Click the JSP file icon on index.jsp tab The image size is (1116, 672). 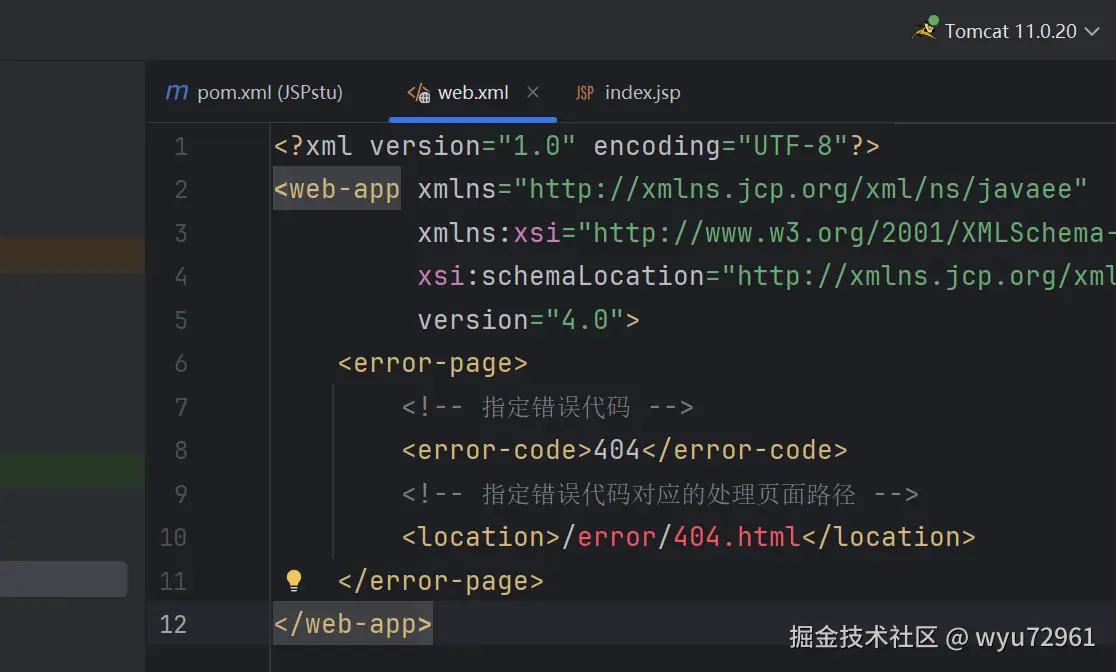tap(584, 93)
